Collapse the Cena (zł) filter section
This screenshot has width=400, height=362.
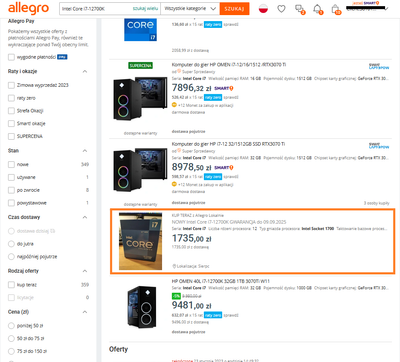[x=85, y=312]
